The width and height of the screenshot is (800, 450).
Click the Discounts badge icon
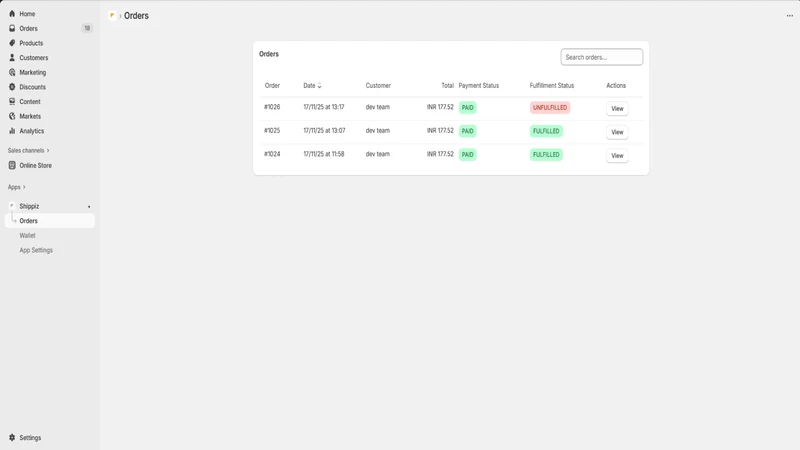click(12, 87)
